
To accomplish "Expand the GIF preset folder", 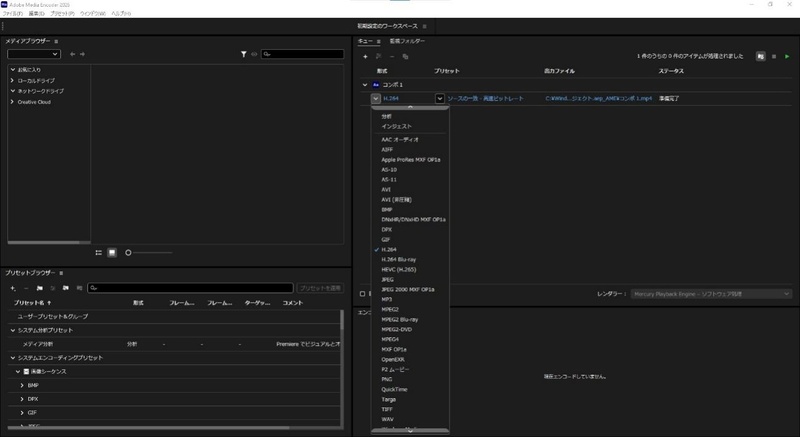I will [x=22, y=413].
